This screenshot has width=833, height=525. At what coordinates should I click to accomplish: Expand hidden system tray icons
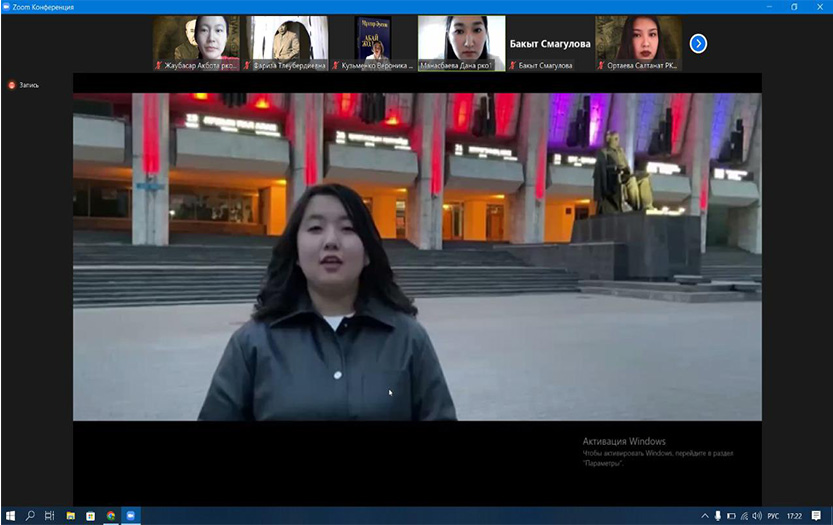coord(705,516)
